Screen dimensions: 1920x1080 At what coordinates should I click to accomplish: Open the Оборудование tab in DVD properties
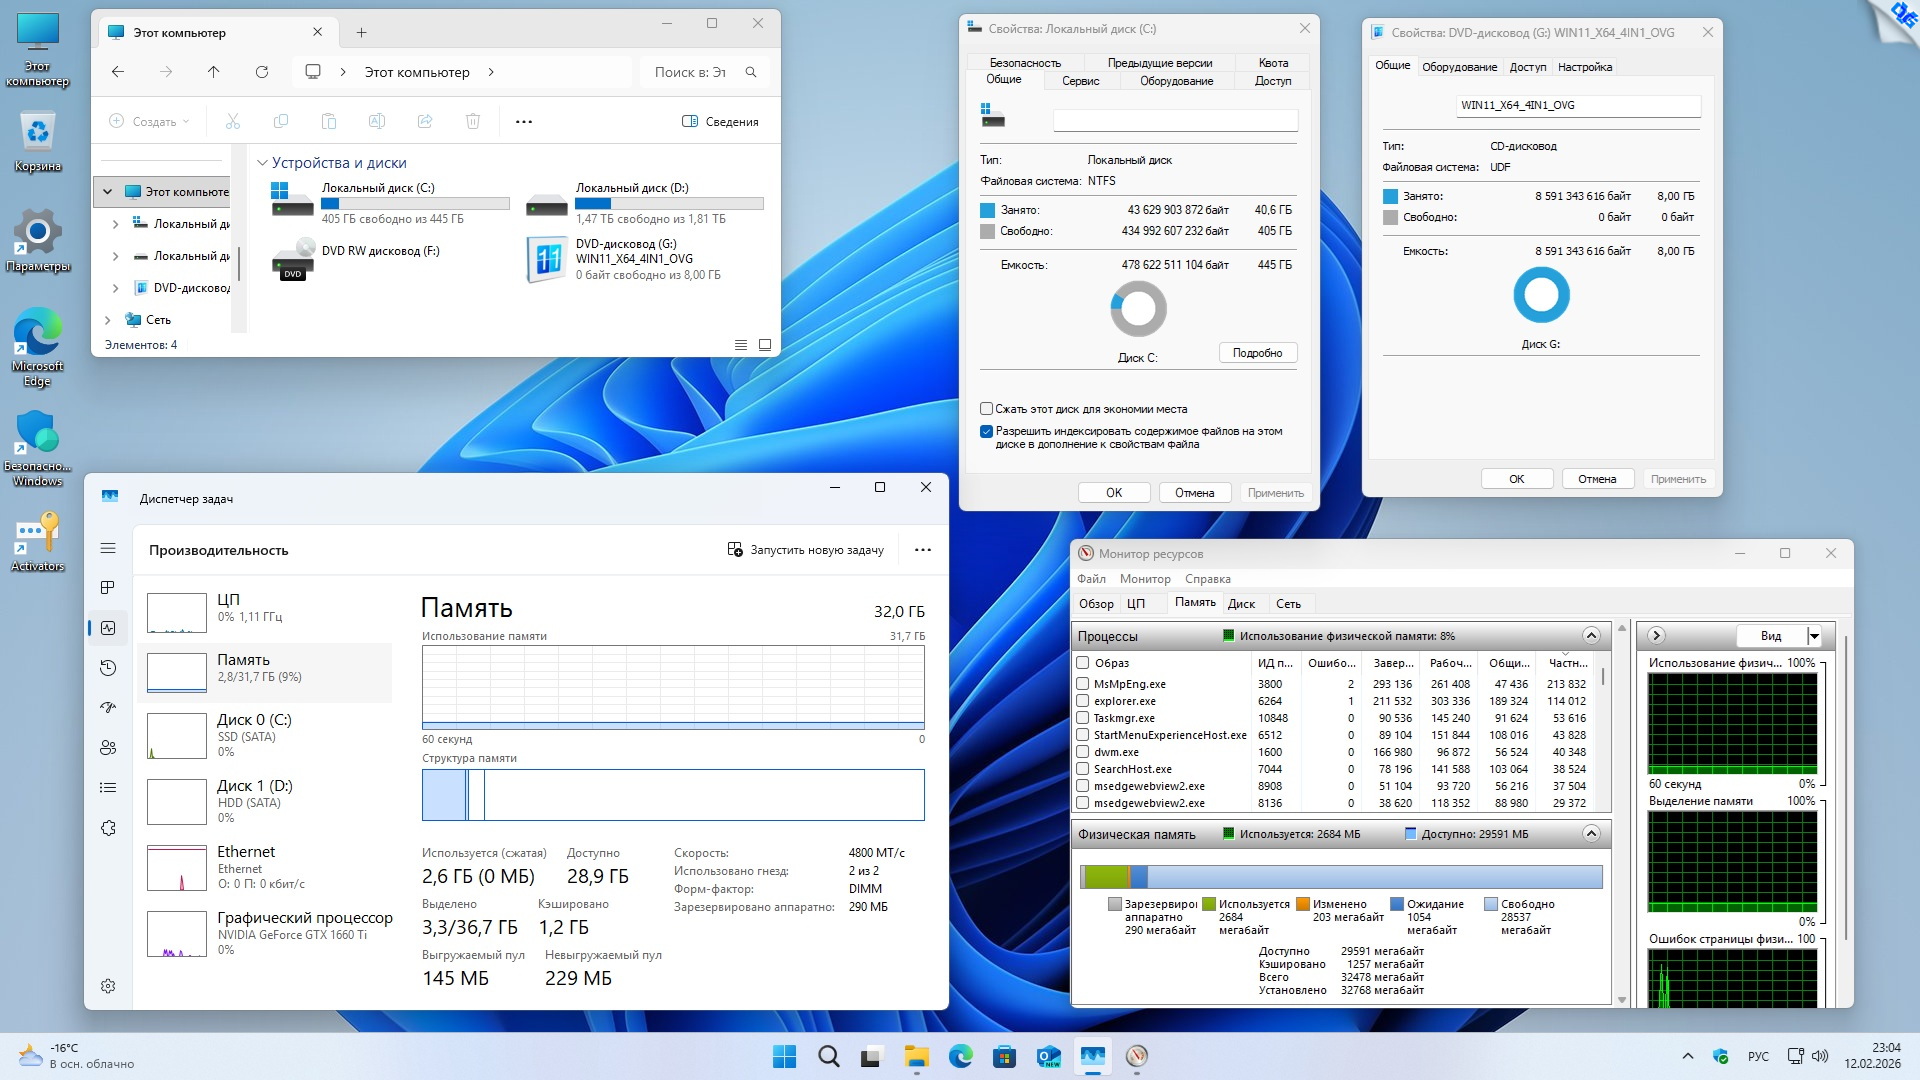coord(1459,67)
